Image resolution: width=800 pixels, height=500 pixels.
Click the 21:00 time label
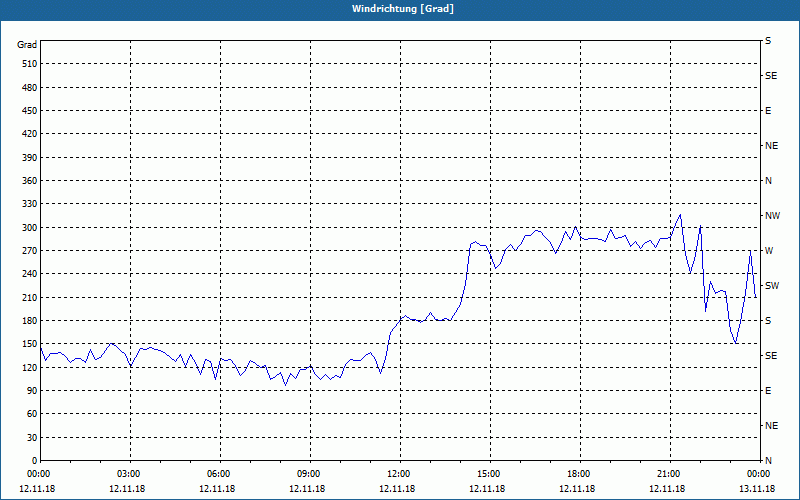pyautogui.click(x=670, y=474)
